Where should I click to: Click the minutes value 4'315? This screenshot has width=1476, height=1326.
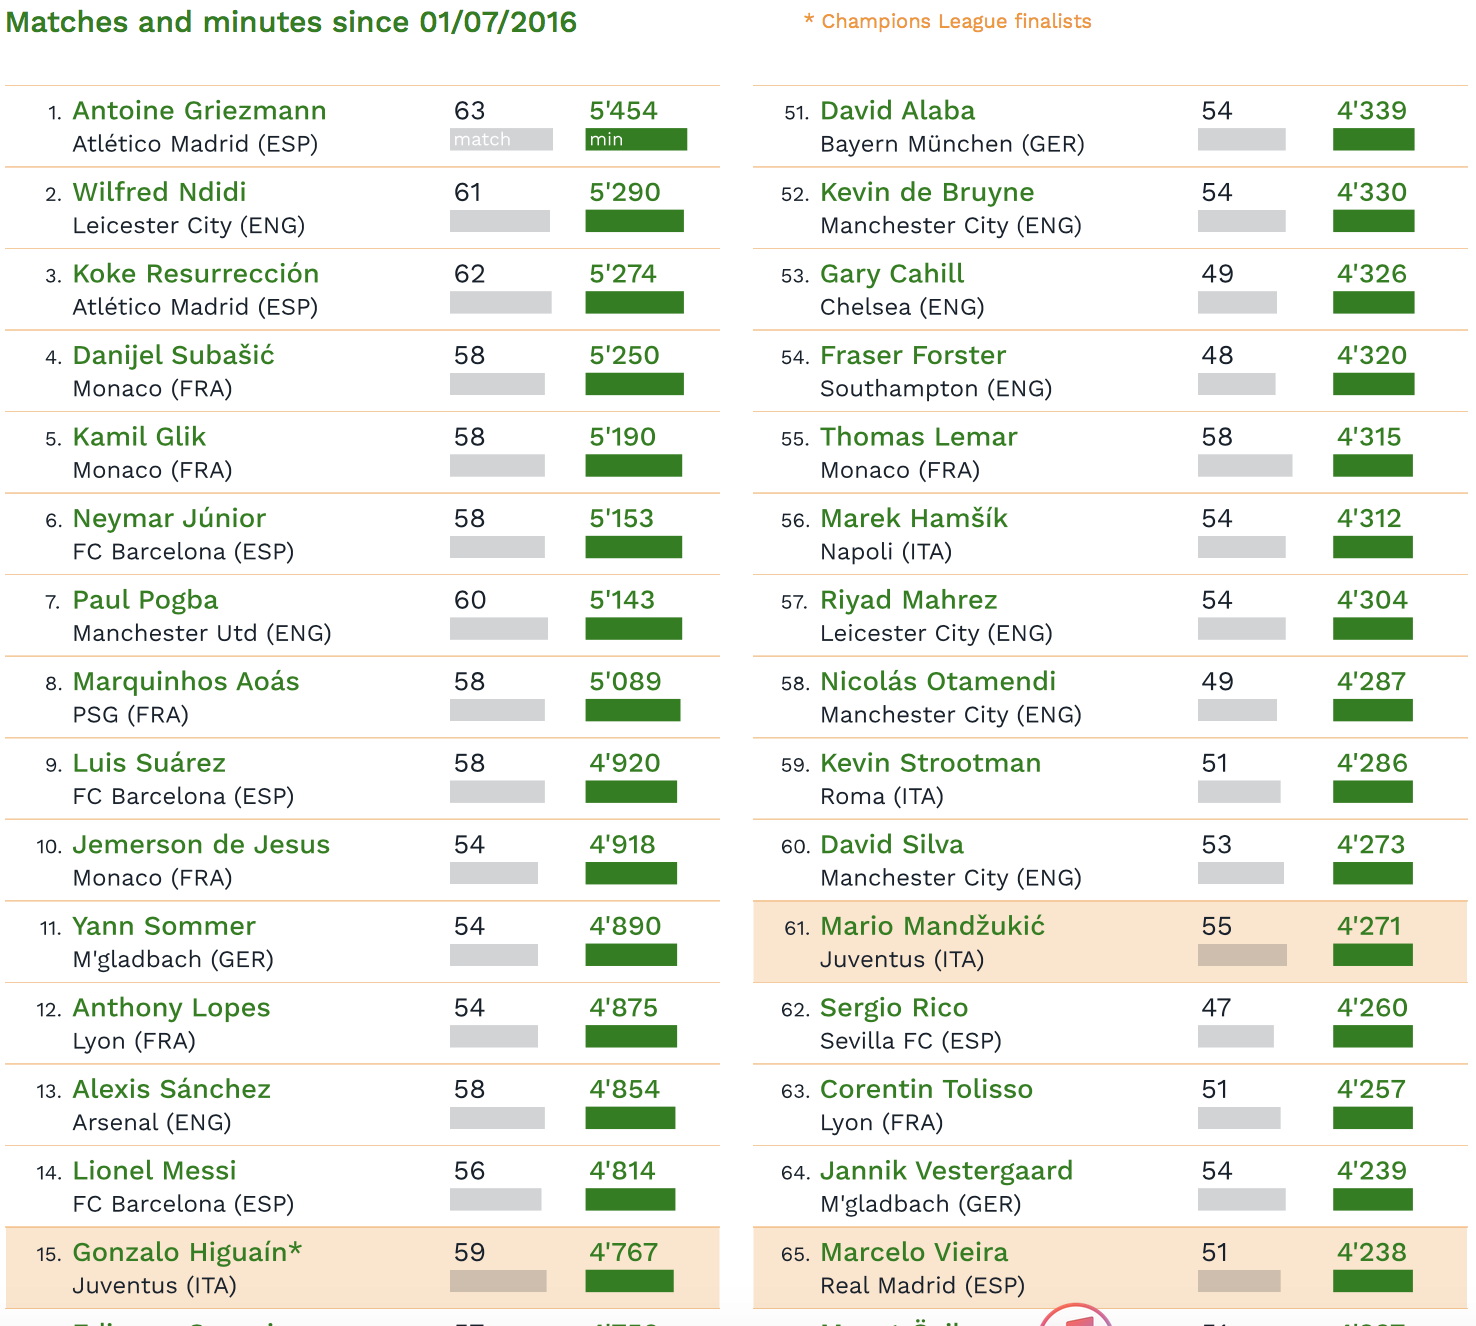(x=1369, y=437)
